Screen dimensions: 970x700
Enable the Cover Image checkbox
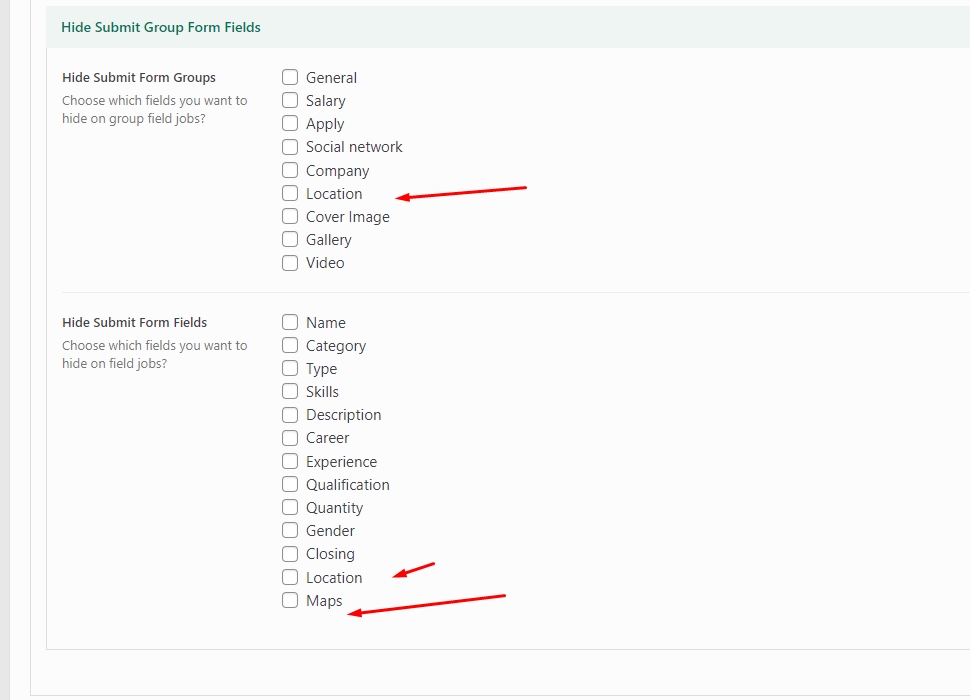tap(290, 216)
